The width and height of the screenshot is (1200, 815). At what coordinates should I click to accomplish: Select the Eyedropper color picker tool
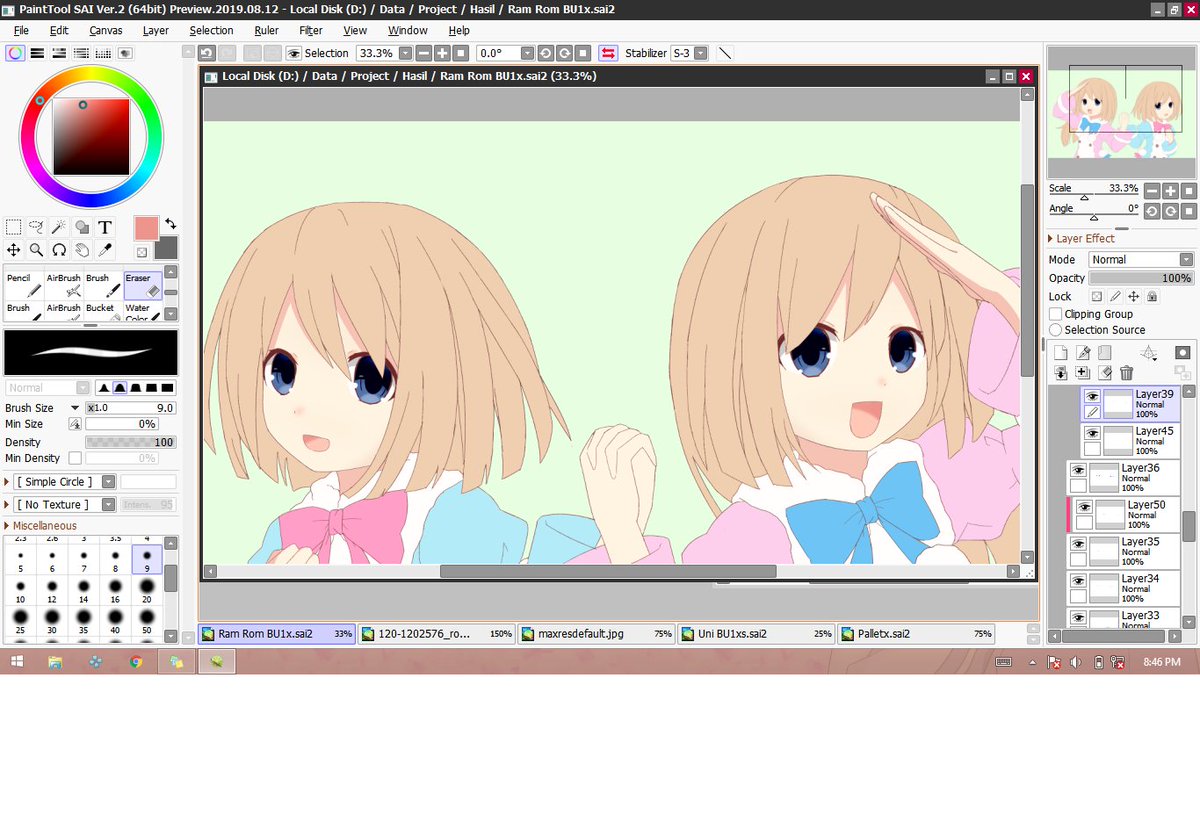[x=105, y=250]
